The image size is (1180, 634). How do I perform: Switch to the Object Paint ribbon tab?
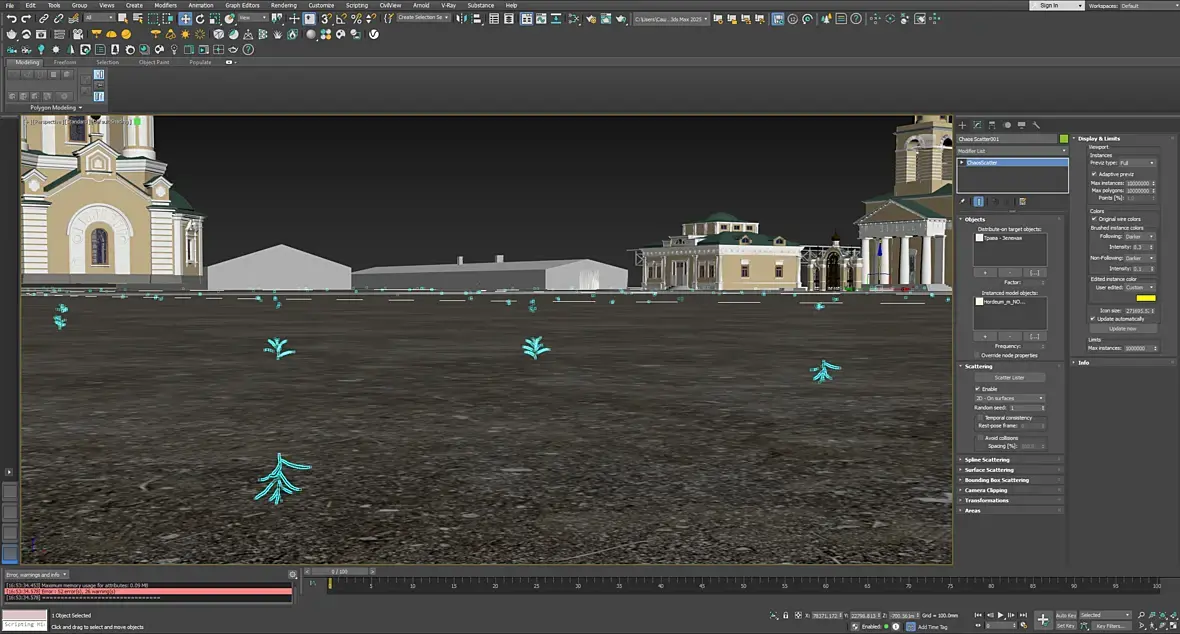click(154, 62)
